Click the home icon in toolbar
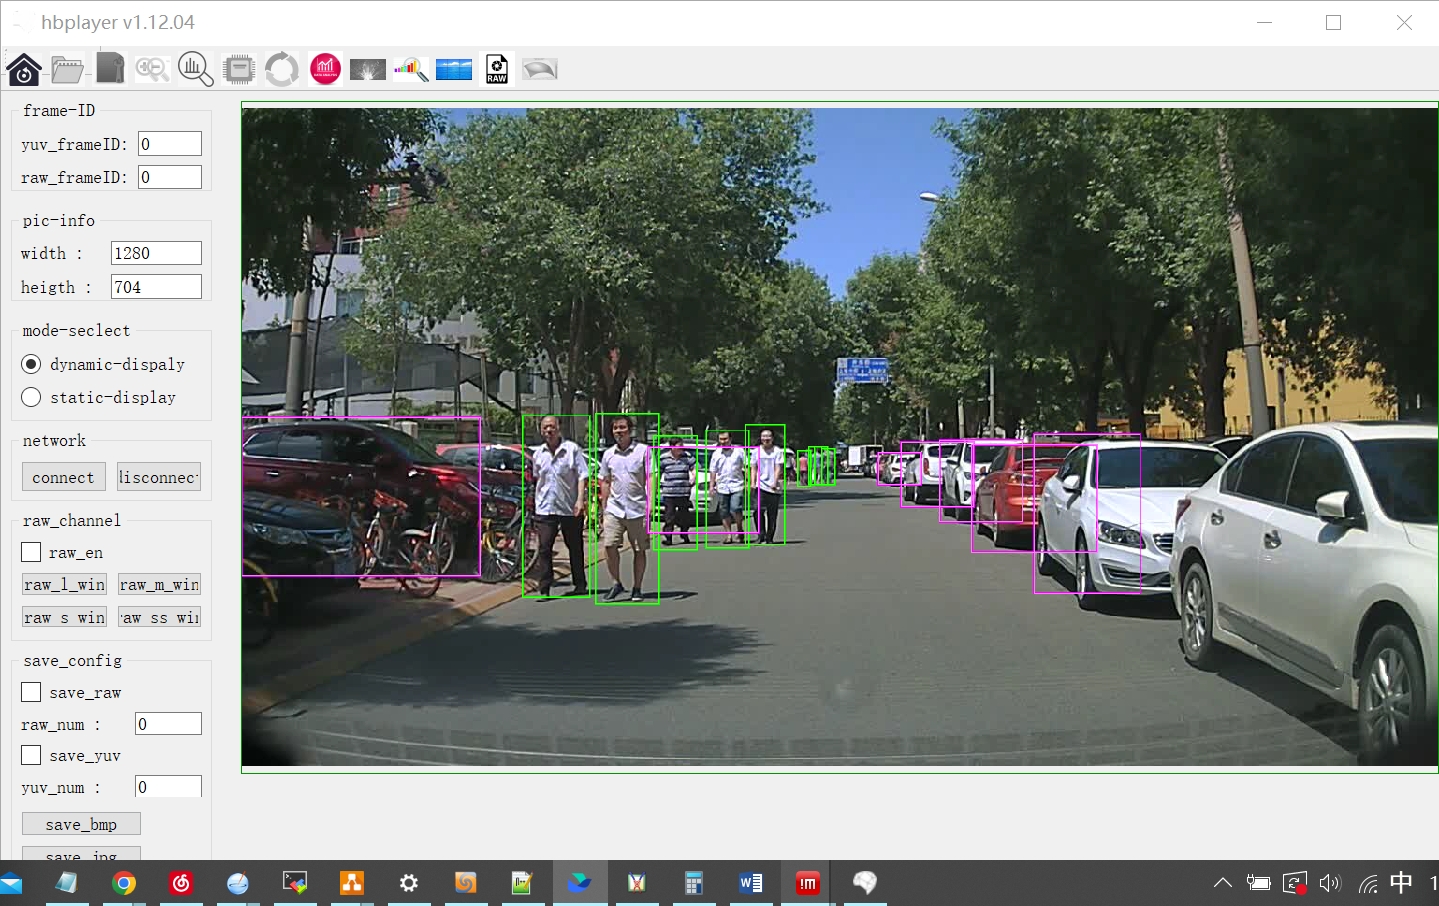1439x906 pixels. [x=24, y=69]
